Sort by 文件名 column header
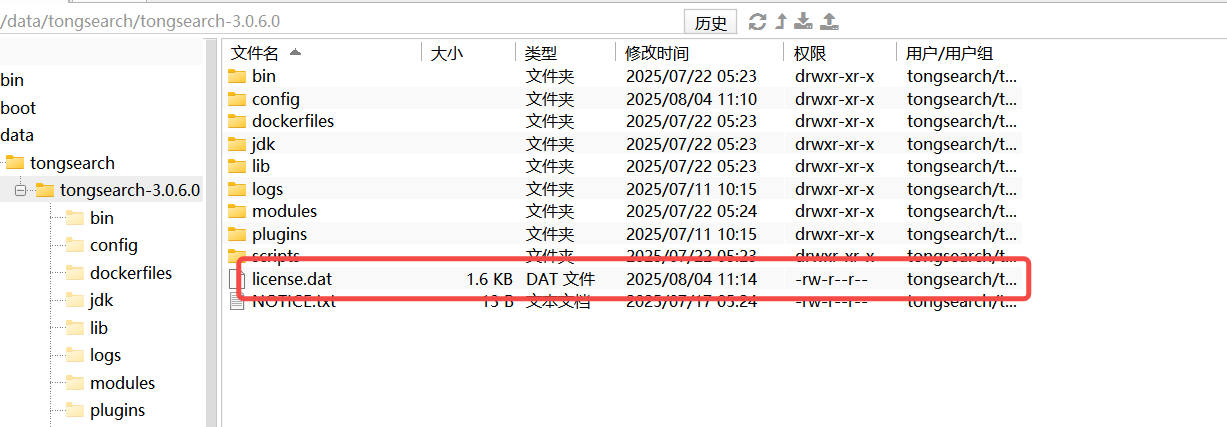Screen dimensions: 1227x427 (255, 53)
